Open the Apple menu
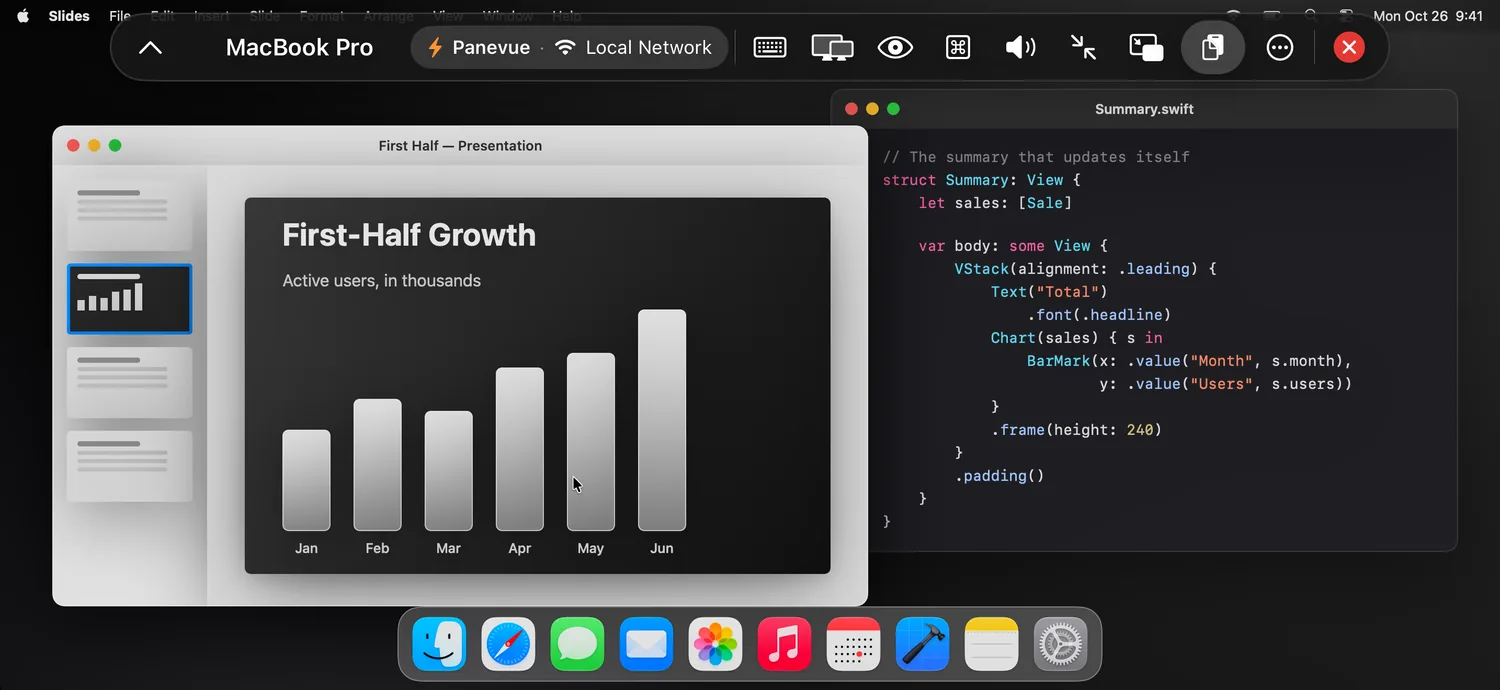This screenshot has width=1500, height=690. tap(23, 16)
